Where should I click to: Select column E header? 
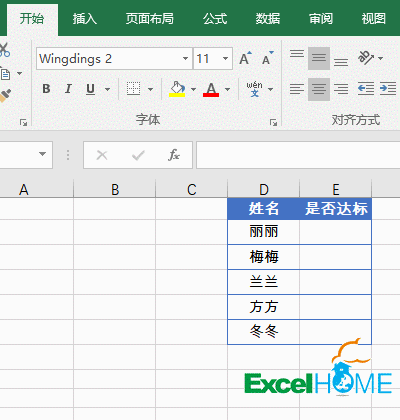(x=336, y=189)
